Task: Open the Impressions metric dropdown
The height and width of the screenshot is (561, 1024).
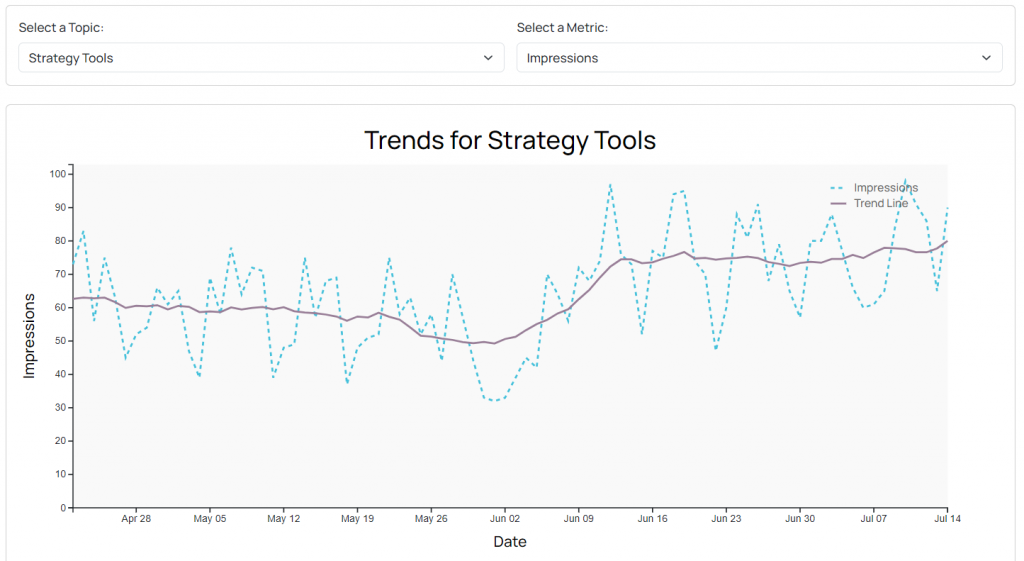Action: pos(758,58)
